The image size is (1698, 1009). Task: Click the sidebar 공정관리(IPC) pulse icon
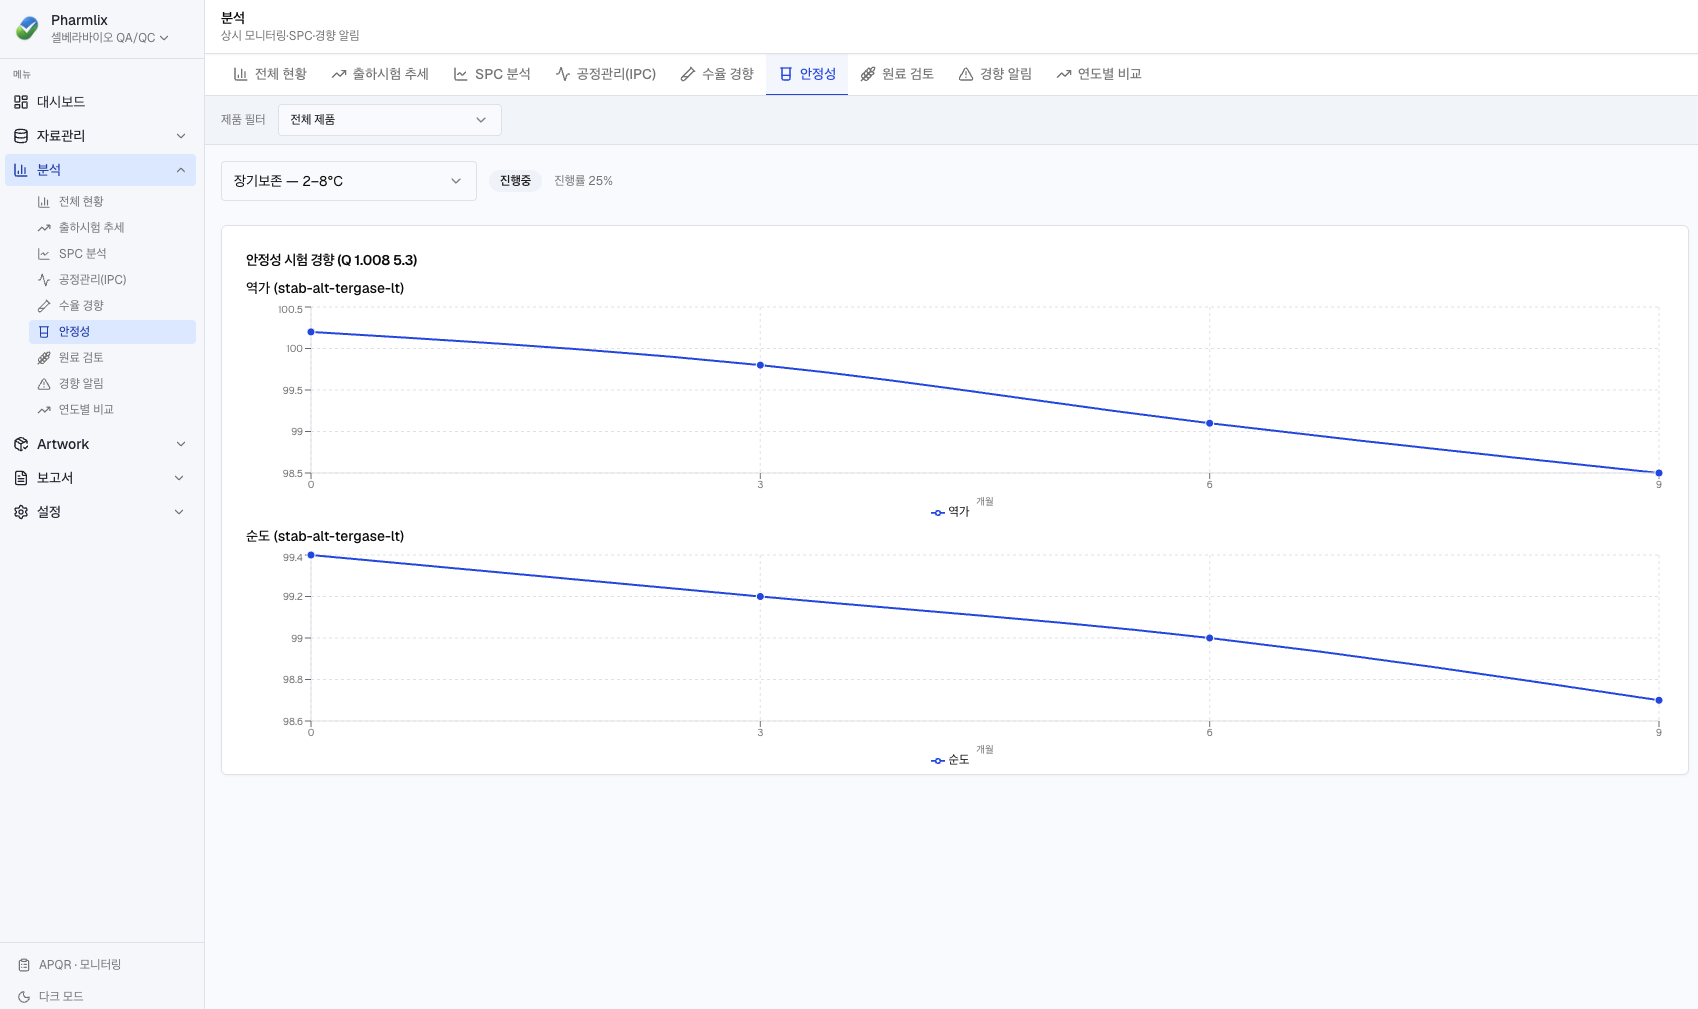point(44,280)
